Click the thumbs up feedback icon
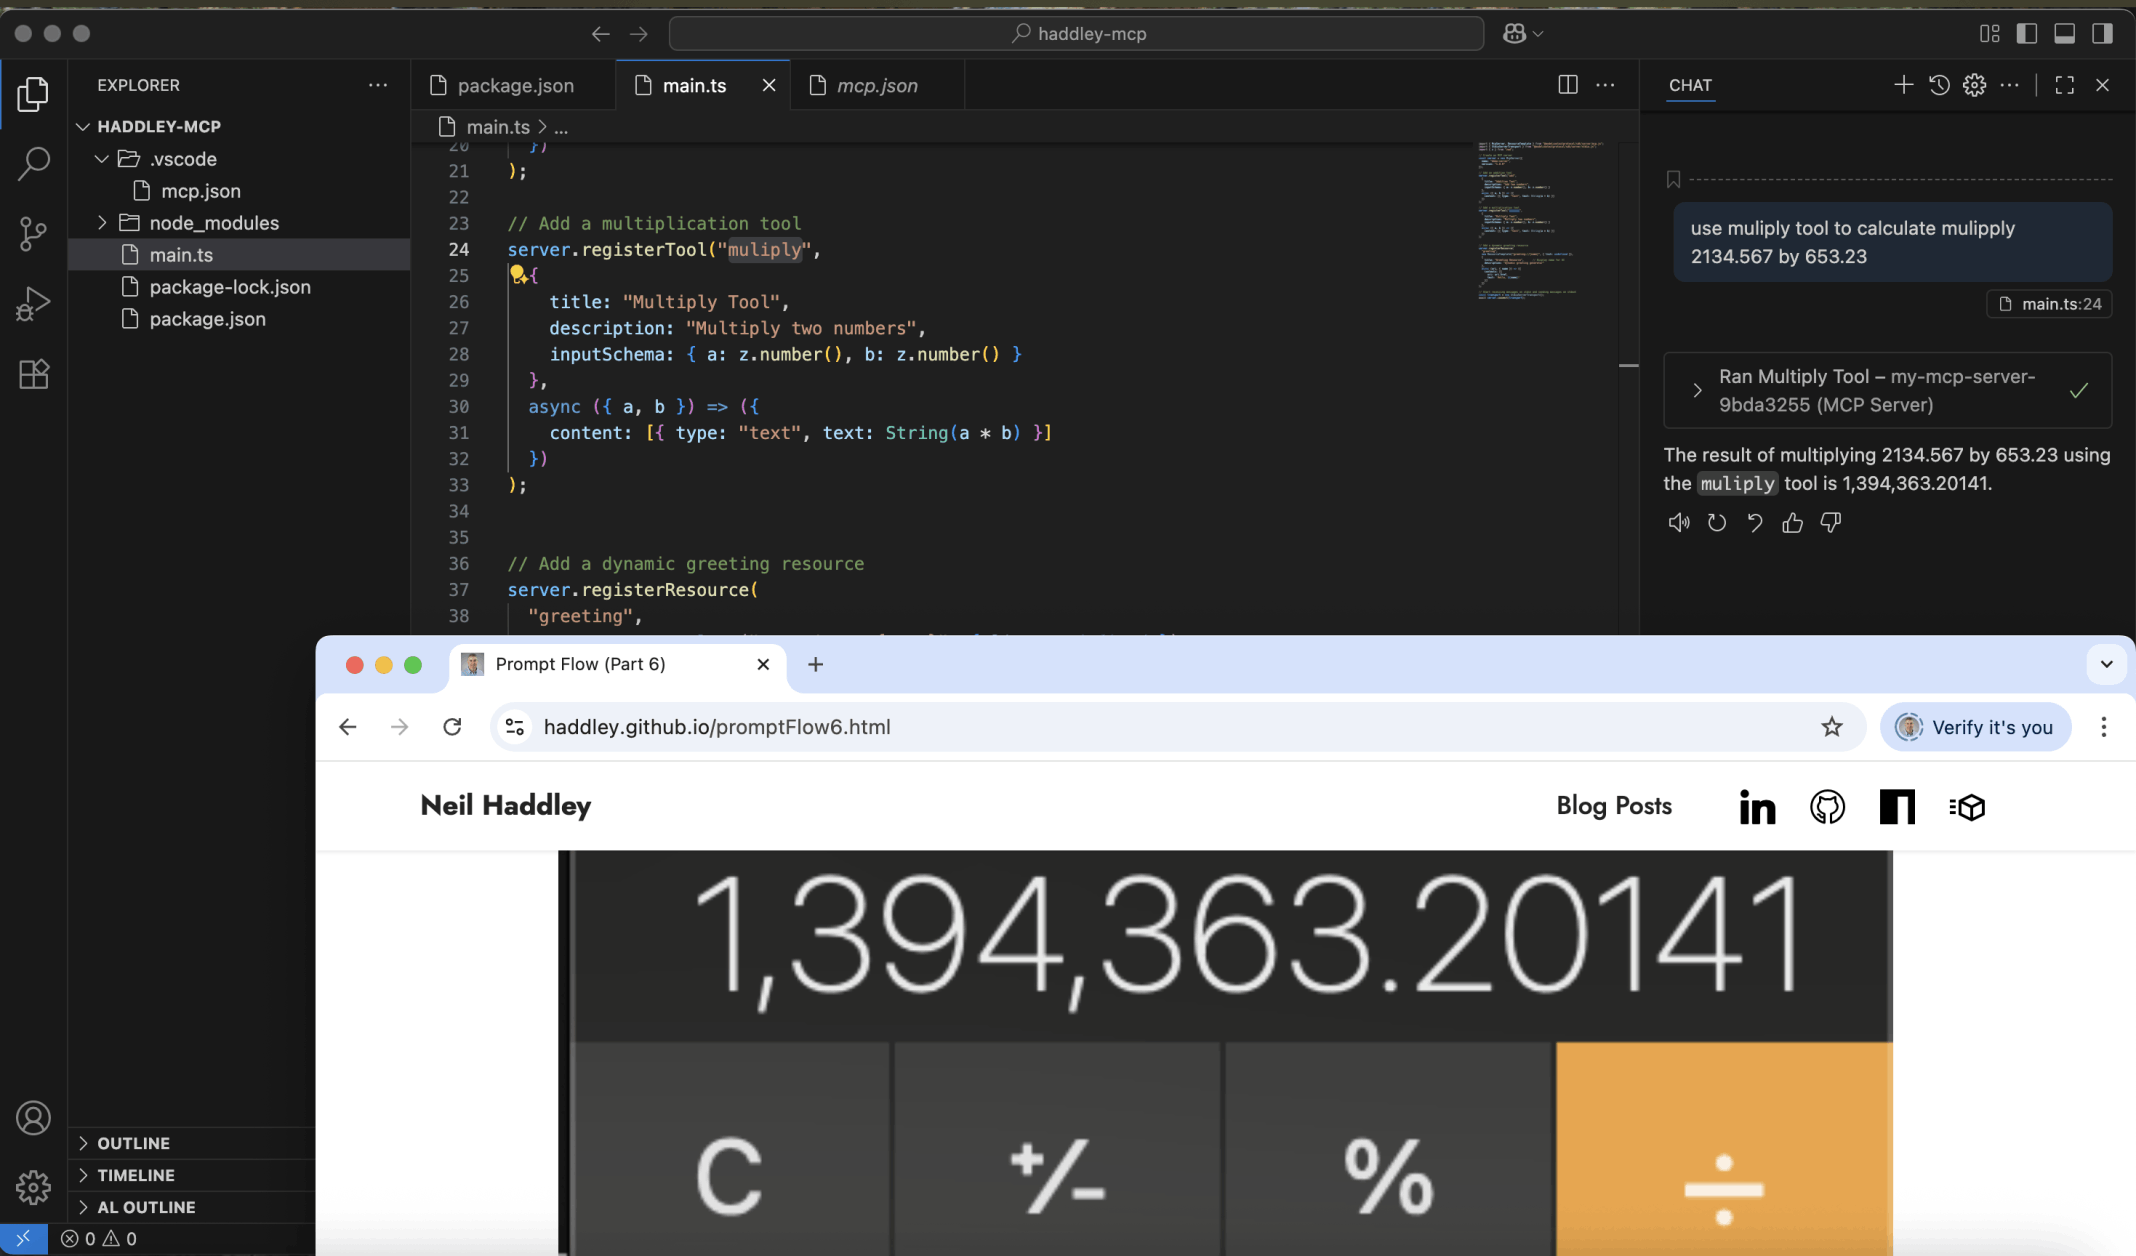The image size is (2136, 1256). pyautogui.click(x=1792, y=522)
